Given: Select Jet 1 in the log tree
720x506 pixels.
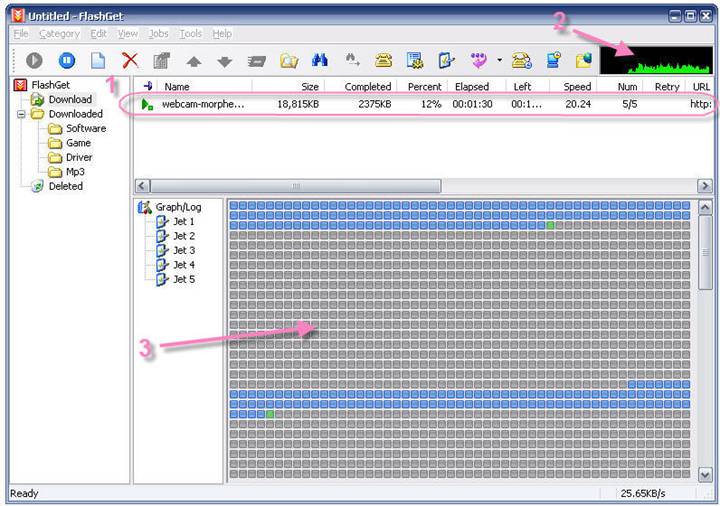Looking at the screenshot, I should click(x=184, y=221).
